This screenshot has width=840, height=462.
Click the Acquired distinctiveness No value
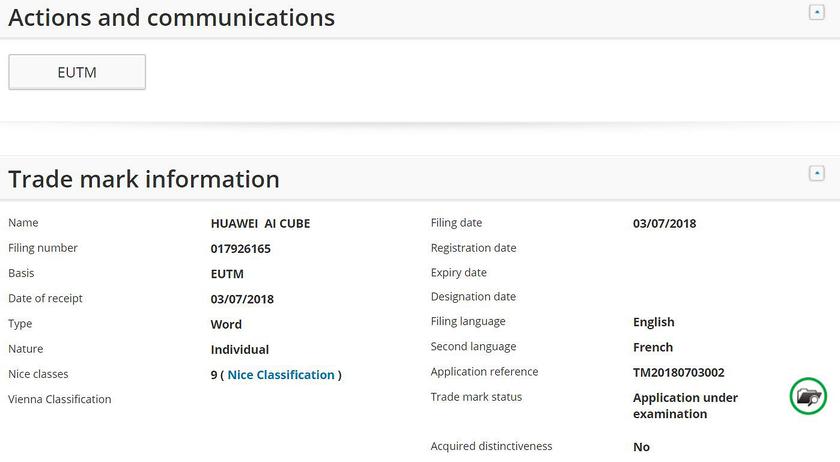click(x=641, y=447)
